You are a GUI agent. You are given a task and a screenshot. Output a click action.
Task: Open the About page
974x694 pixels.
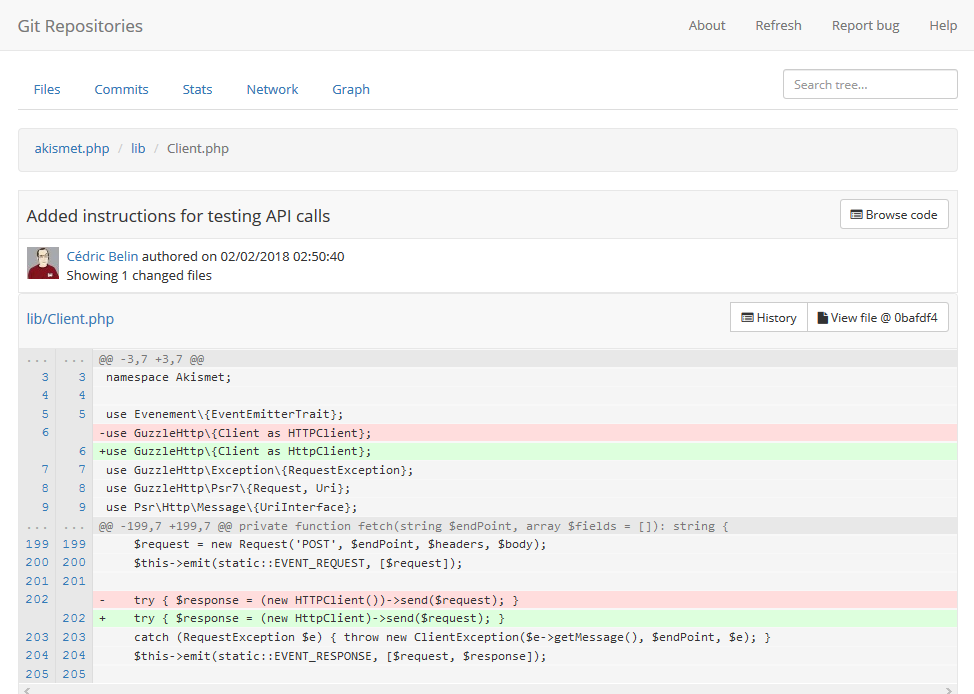click(x=707, y=25)
